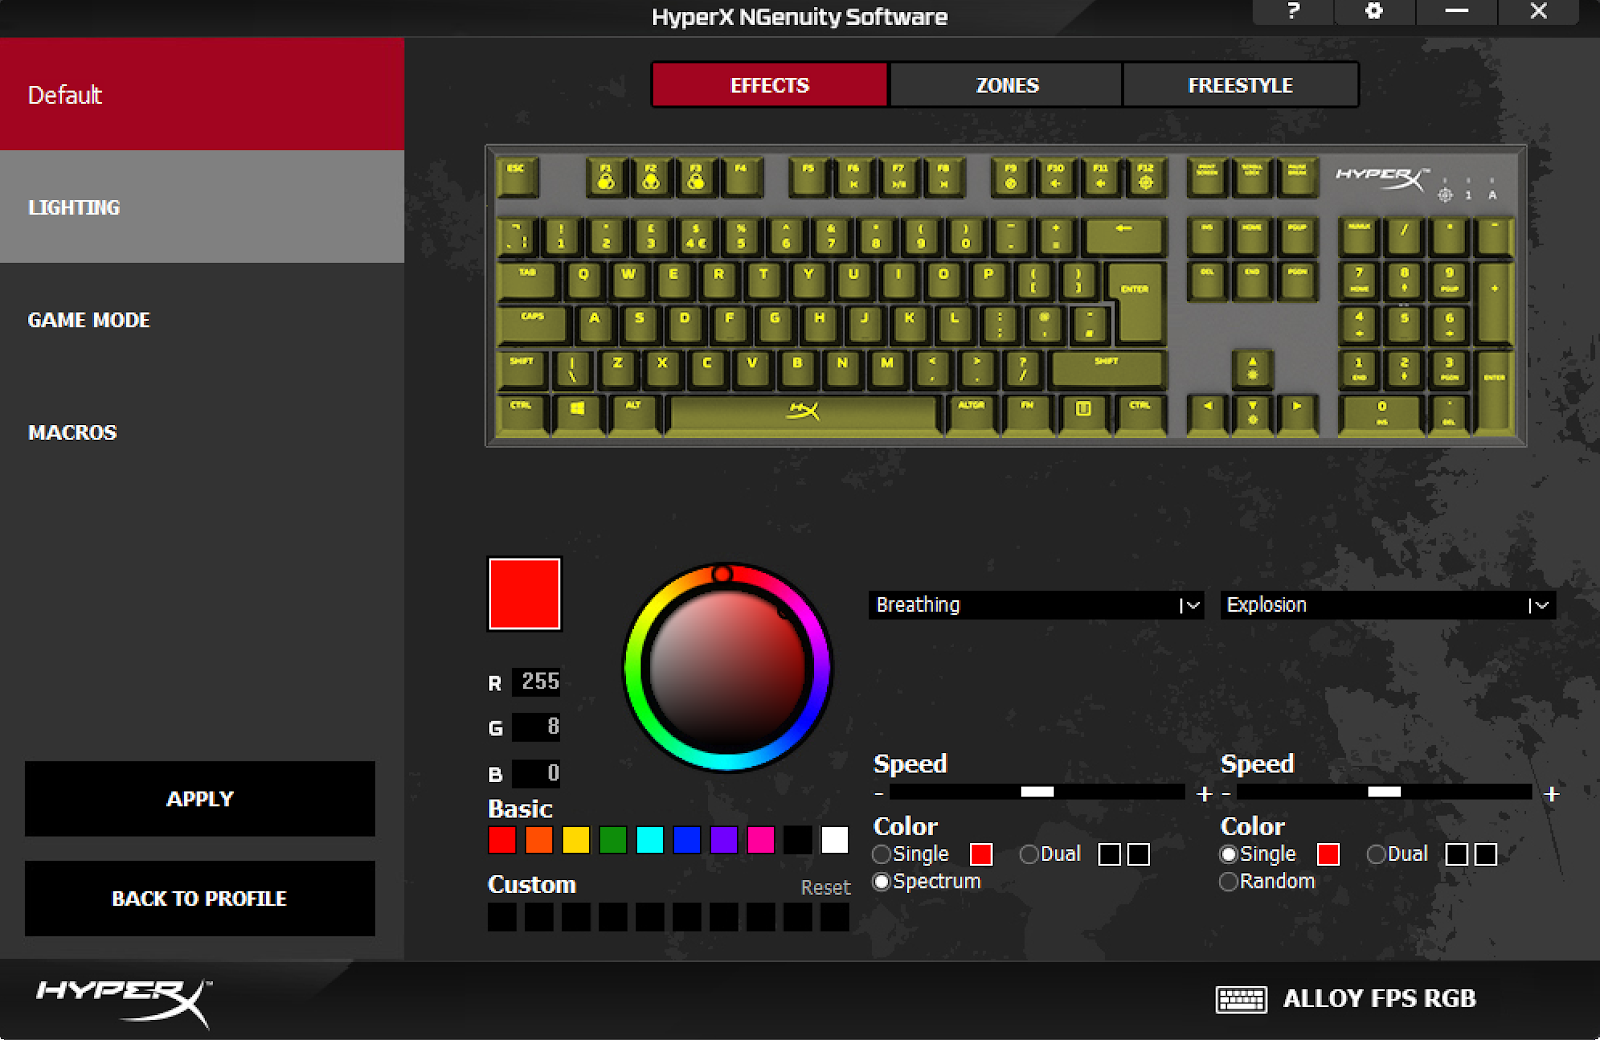Screen dimensions: 1600x1040
Task: Enable Spectrum color mode for Breathing effect
Action: point(881,881)
